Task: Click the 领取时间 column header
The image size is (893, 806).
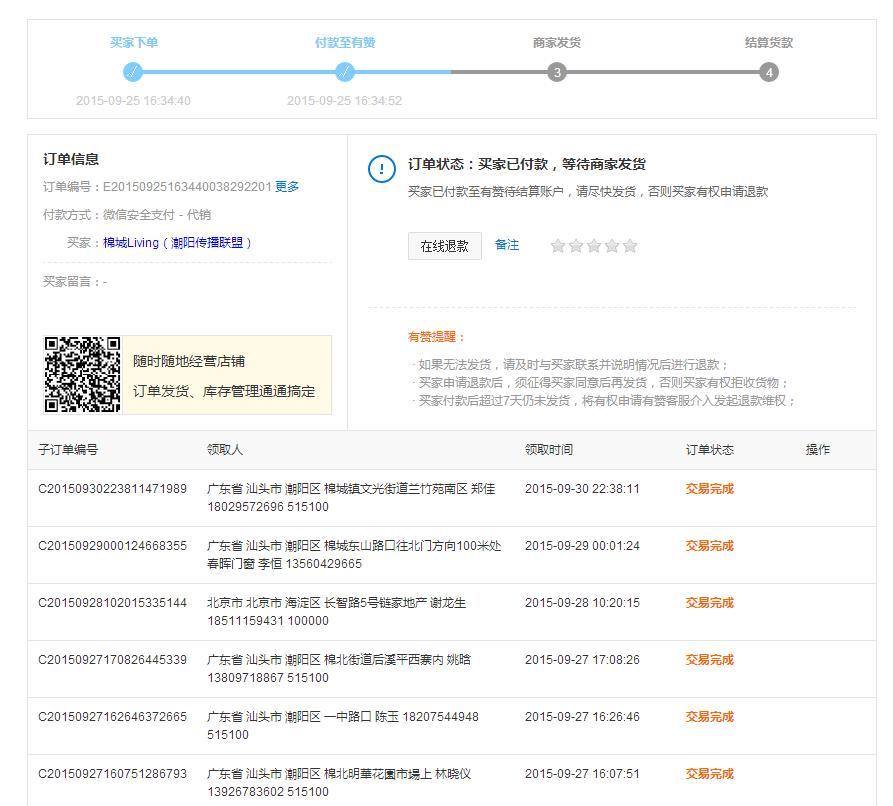Action: click(x=549, y=449)
